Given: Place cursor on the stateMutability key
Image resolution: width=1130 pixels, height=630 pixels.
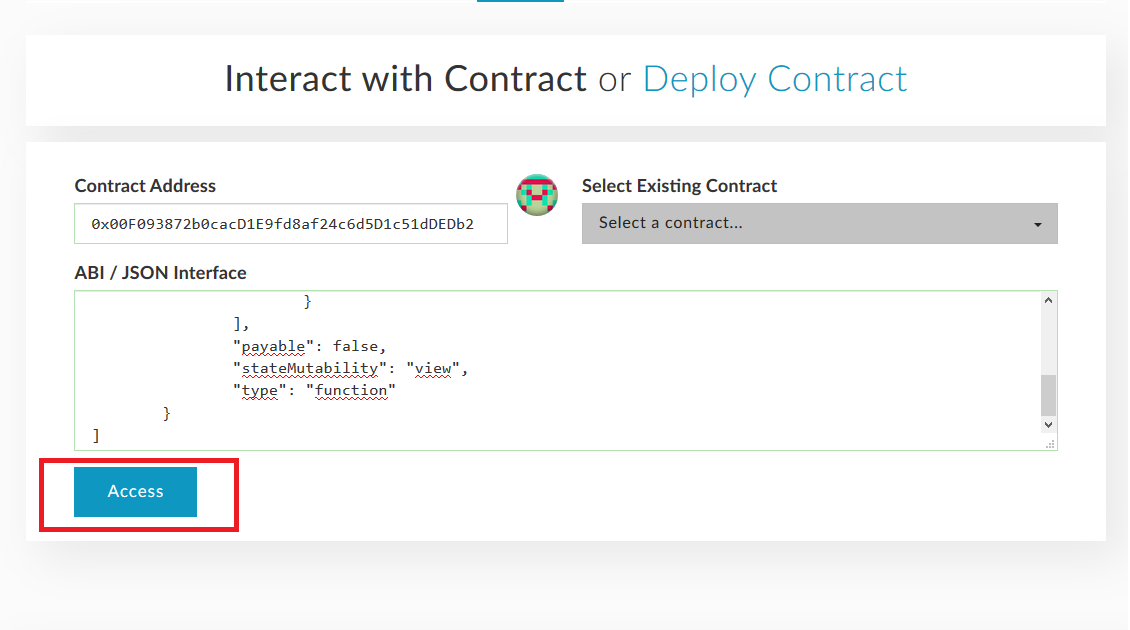Looking at the screenshot, I should (x=310, y=369).
